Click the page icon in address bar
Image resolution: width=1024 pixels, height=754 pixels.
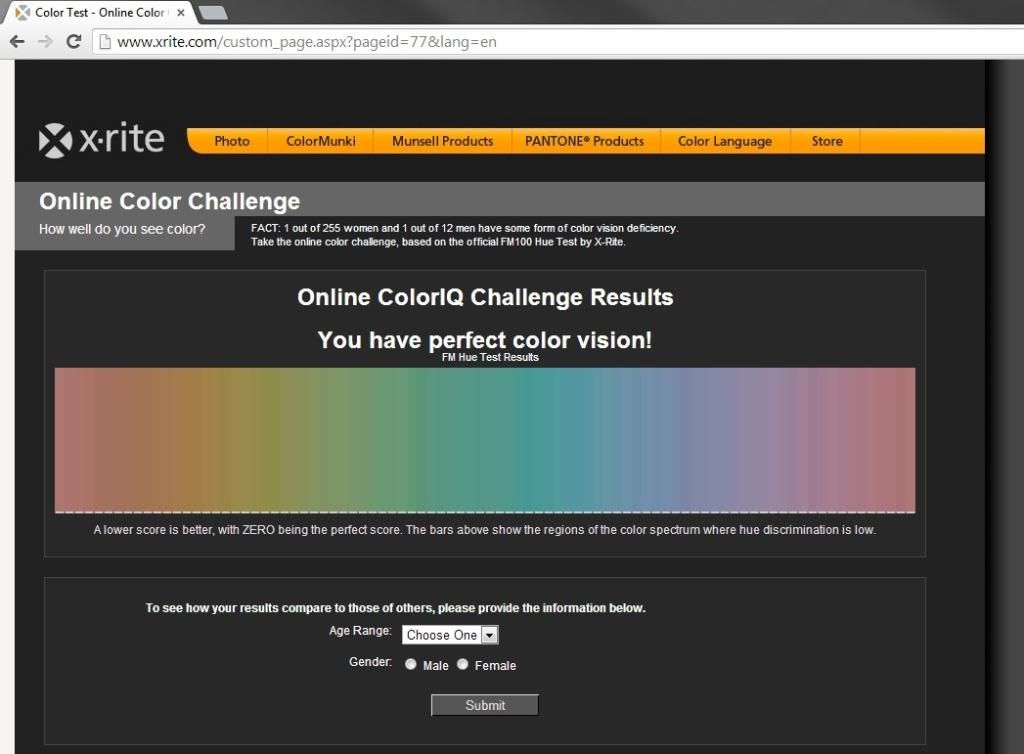click(x=104, y=42)
